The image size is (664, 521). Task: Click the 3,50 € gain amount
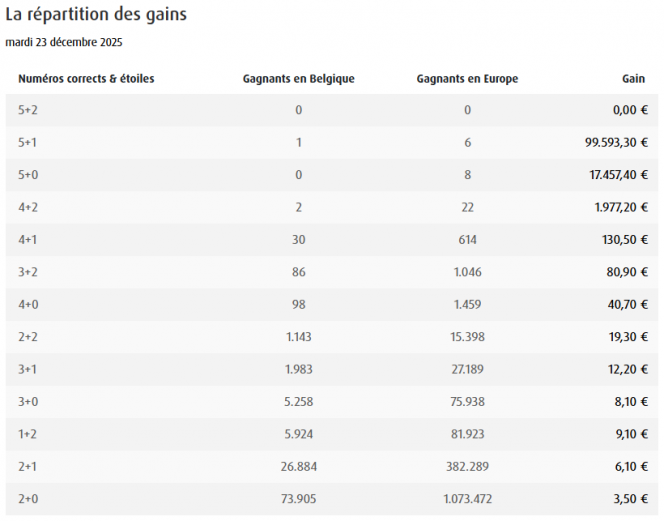tap(631, 498)
